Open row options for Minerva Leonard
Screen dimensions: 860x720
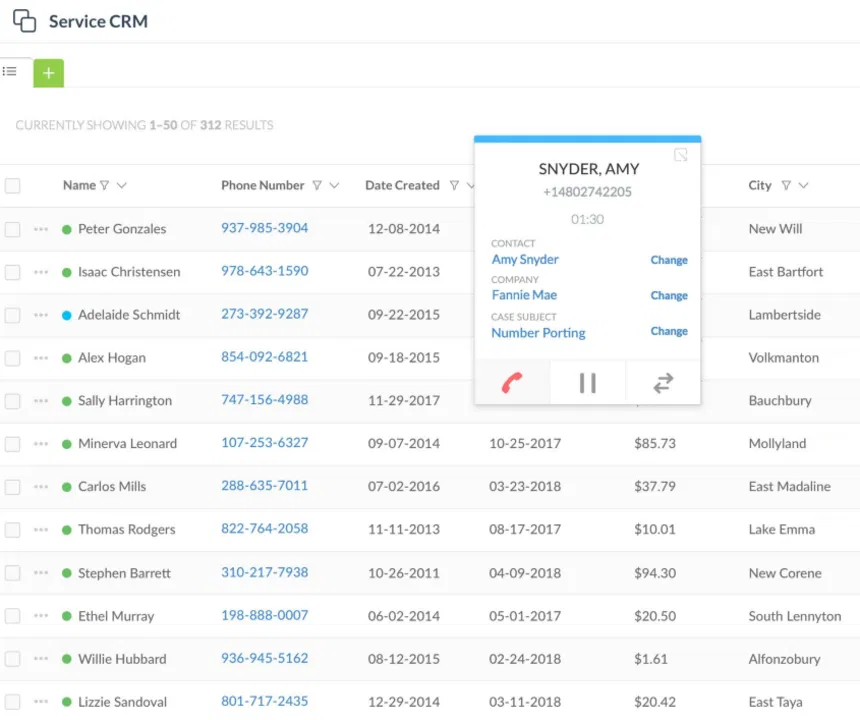coord(41,444)
